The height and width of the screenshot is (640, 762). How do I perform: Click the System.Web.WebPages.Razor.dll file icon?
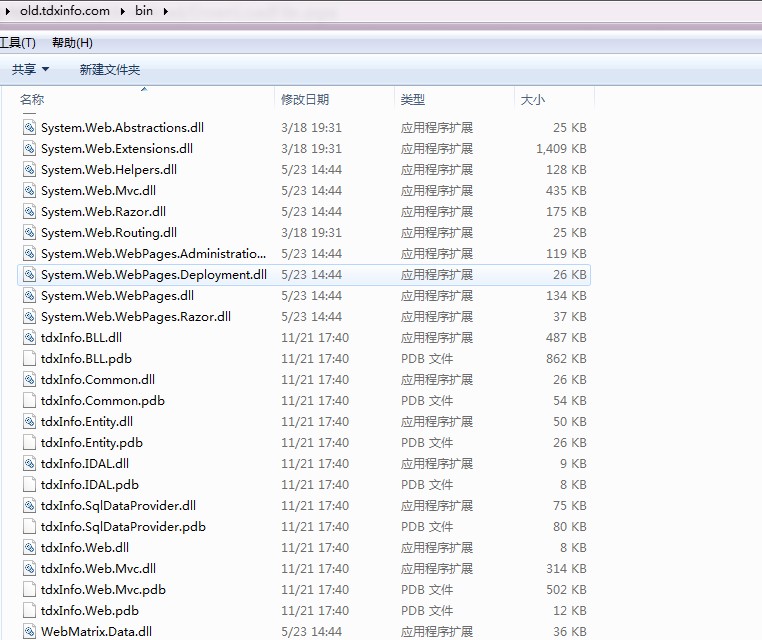coord(30,316)
